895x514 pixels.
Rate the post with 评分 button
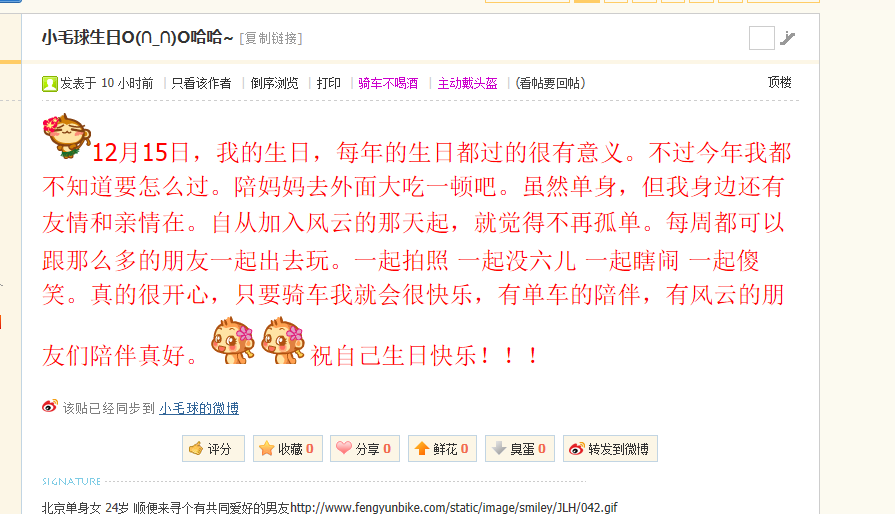click(x=213, y=448)
